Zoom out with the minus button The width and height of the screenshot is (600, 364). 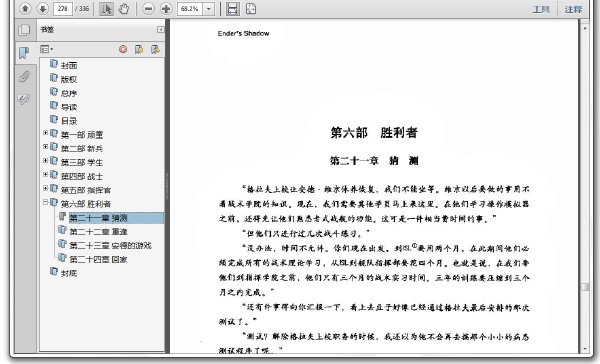148,8
